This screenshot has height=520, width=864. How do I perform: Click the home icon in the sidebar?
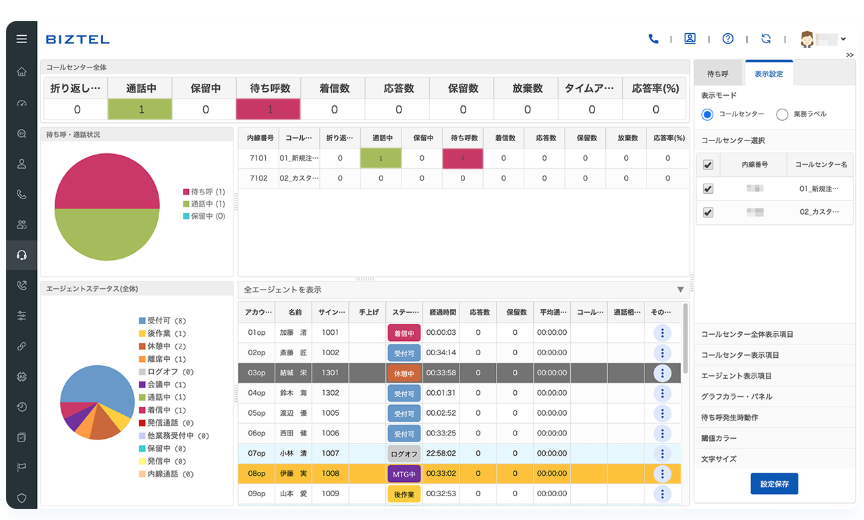(x=22, y=72)
